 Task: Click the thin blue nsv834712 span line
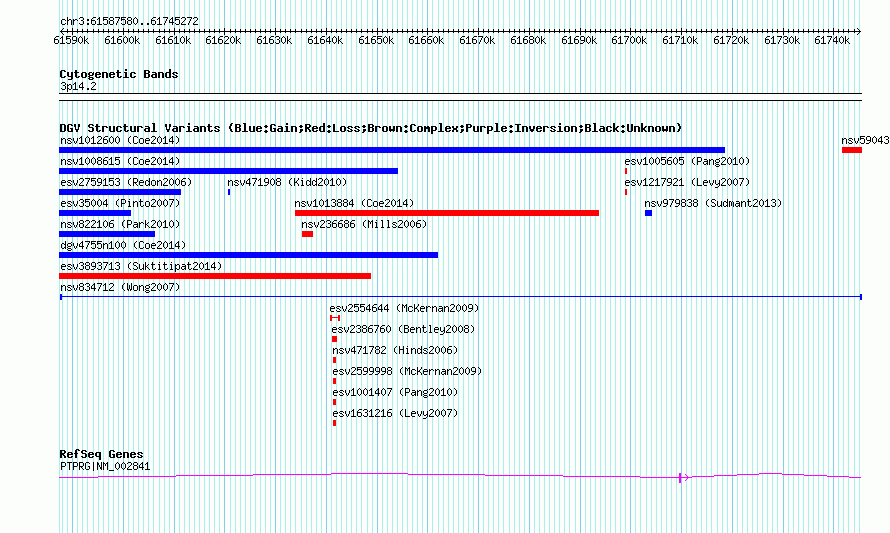pos(461,297)
